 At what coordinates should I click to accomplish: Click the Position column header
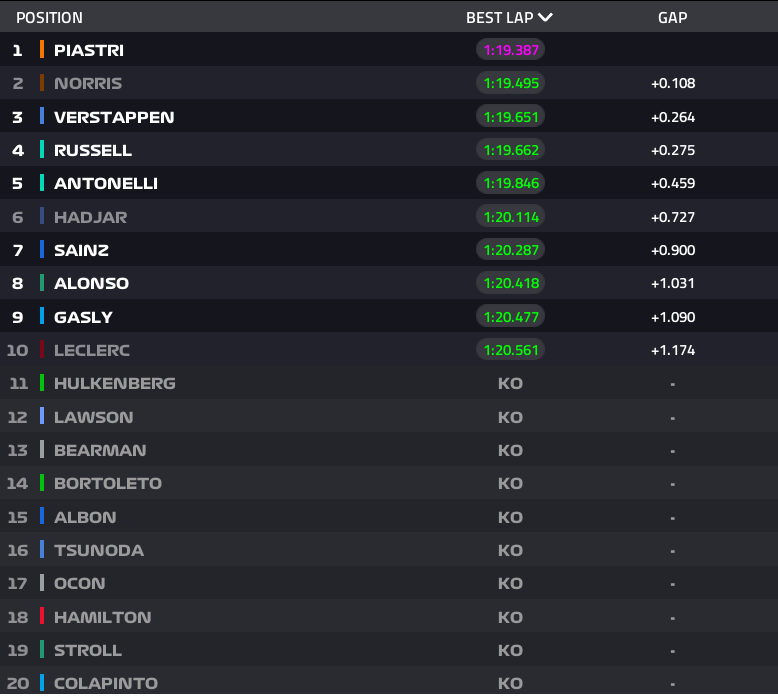coord(49,18)
